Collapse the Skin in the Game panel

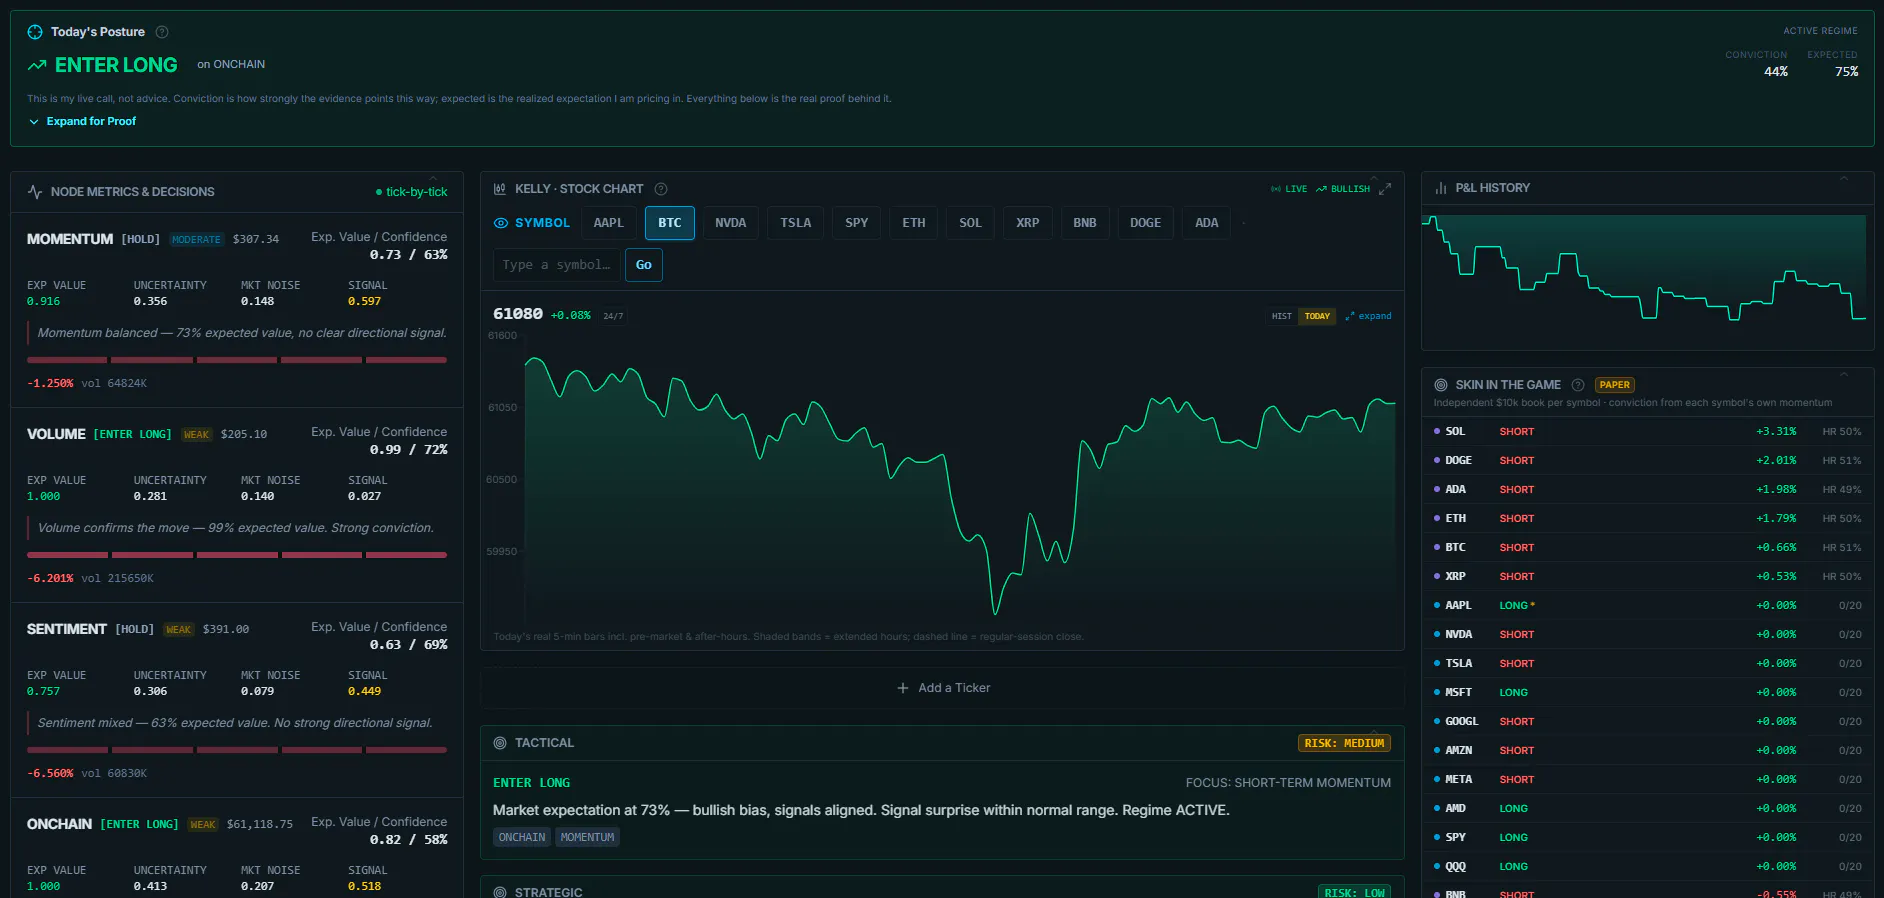pyautogui.click(x=1844, y=374)
